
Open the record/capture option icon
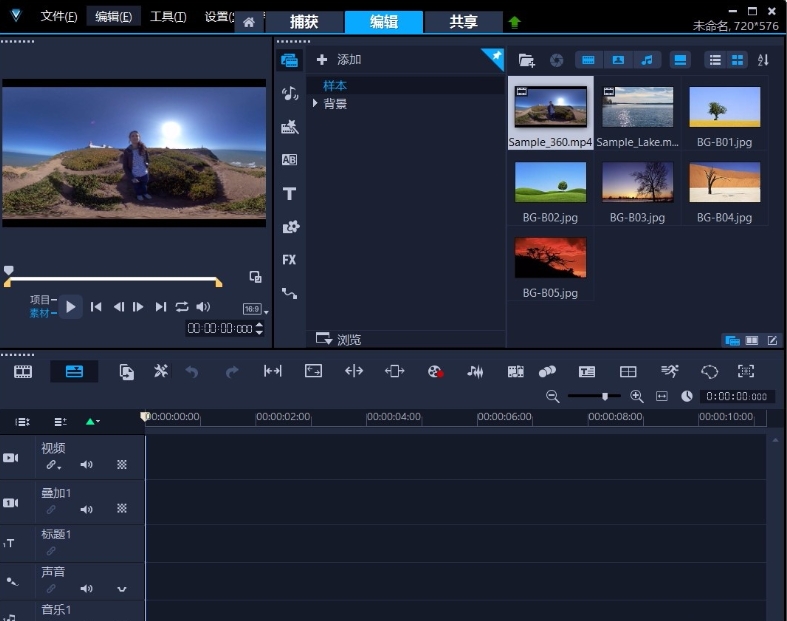[435, 371]
